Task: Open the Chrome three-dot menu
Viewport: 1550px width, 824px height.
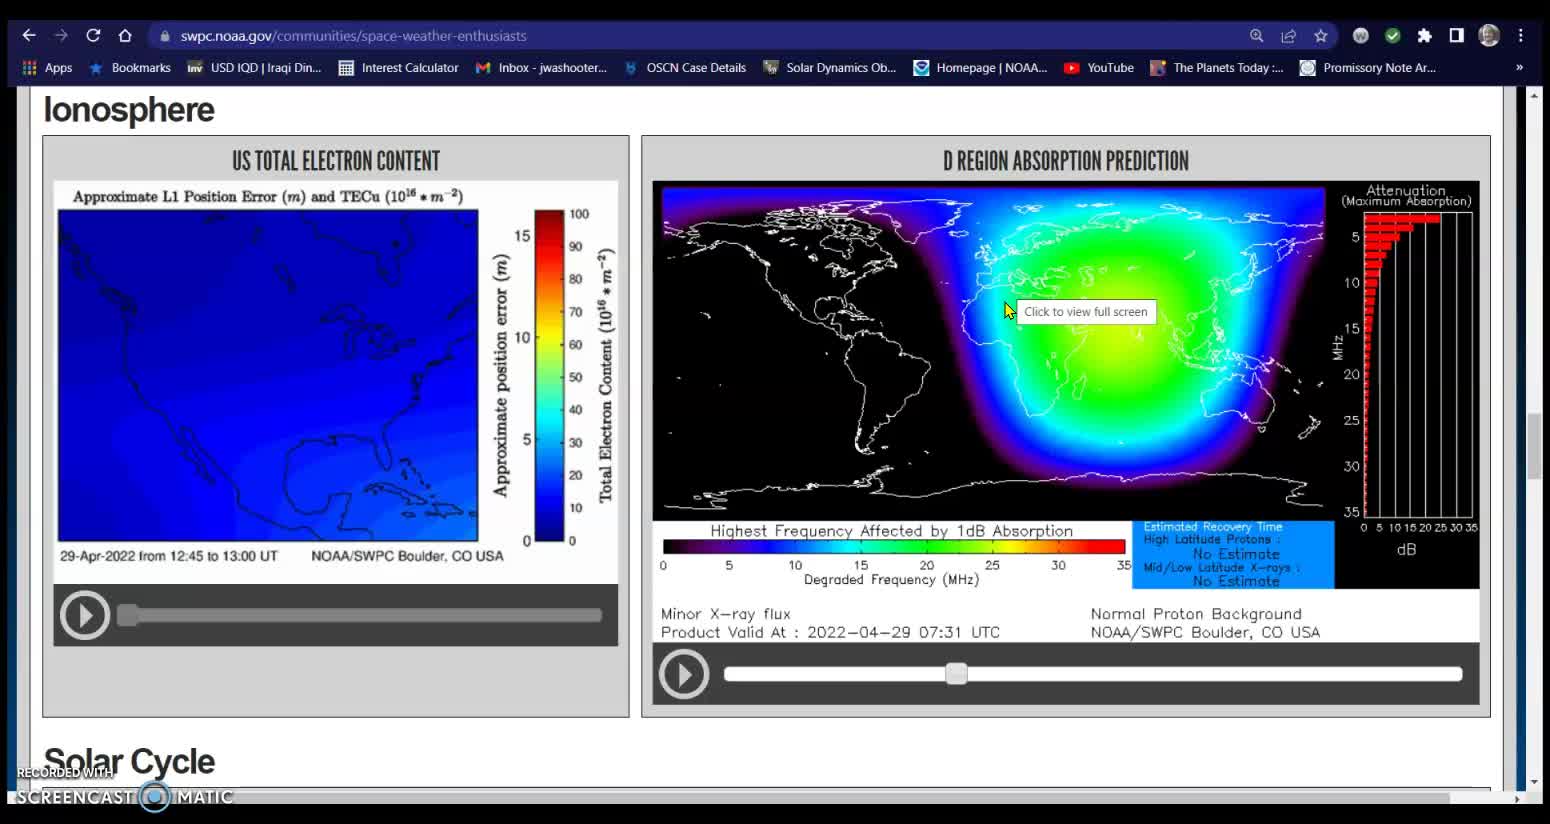Action: coord(1521,36)
